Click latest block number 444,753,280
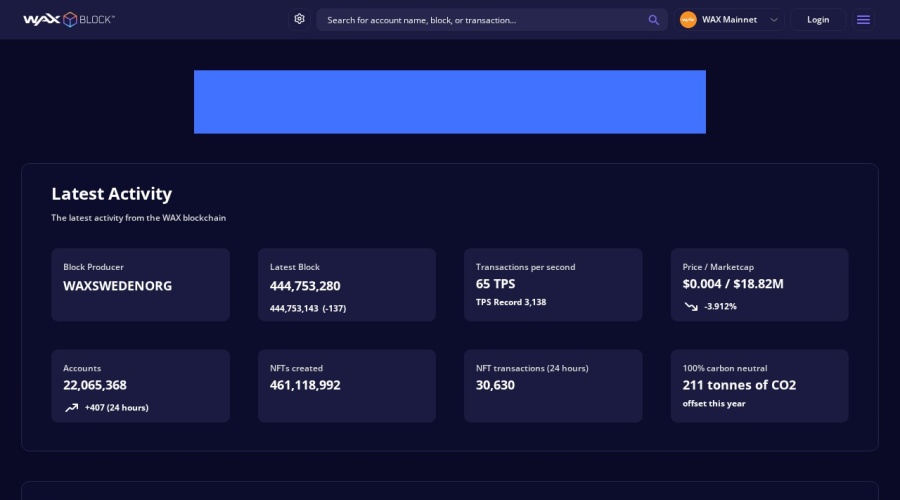The image size is (900, 500). [x=305, y=286]
